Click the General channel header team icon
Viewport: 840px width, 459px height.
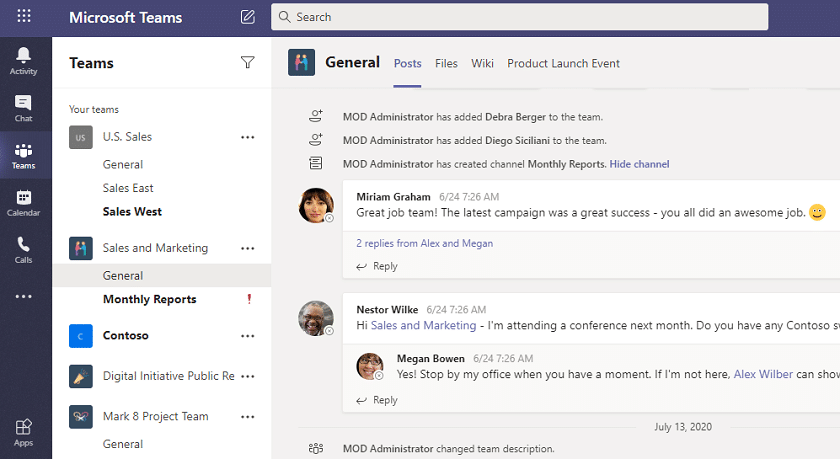(301, 63)
